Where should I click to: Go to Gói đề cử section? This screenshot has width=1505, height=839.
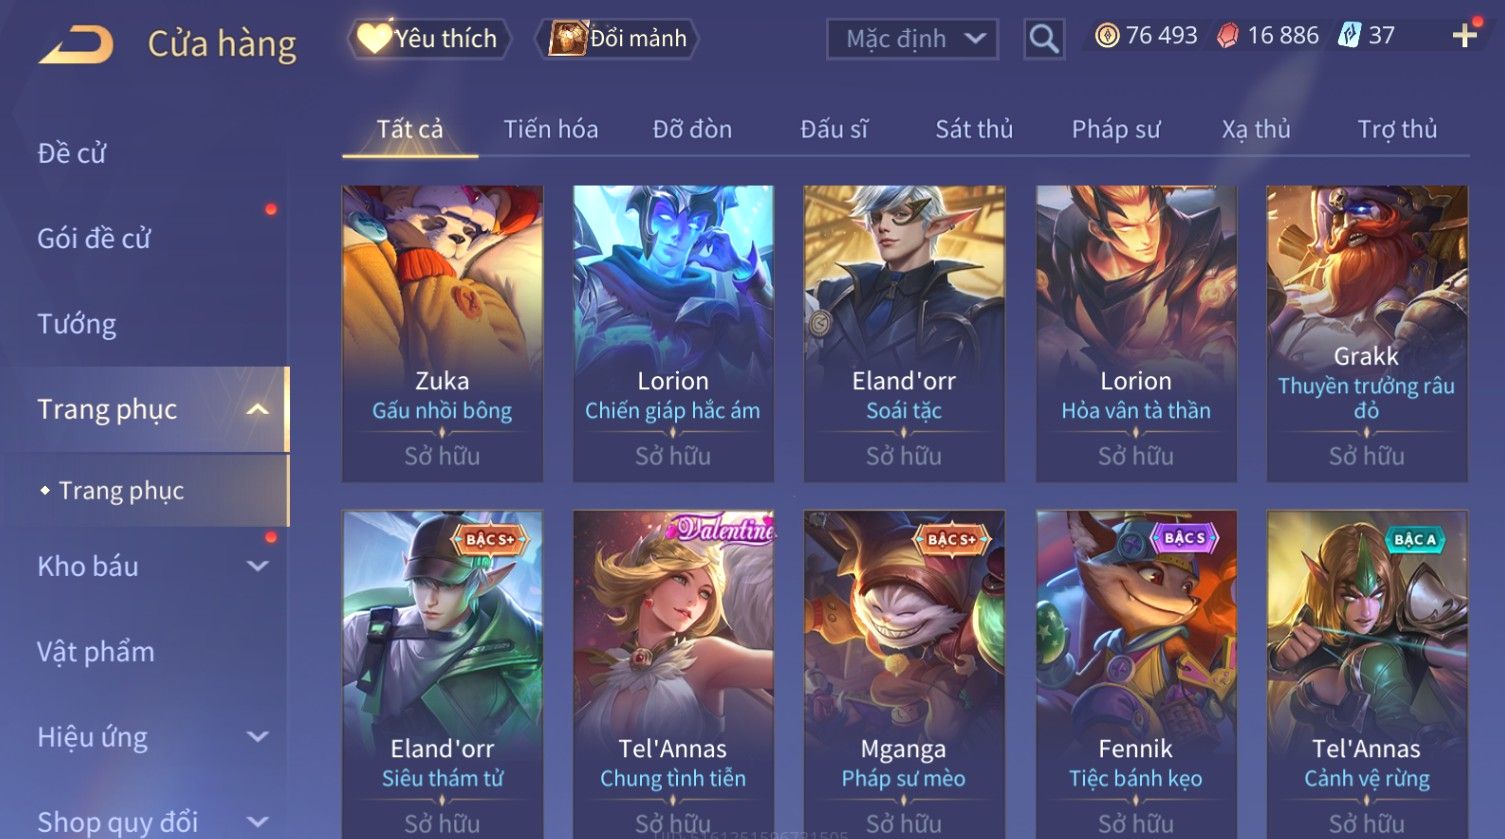click(94, 238)
